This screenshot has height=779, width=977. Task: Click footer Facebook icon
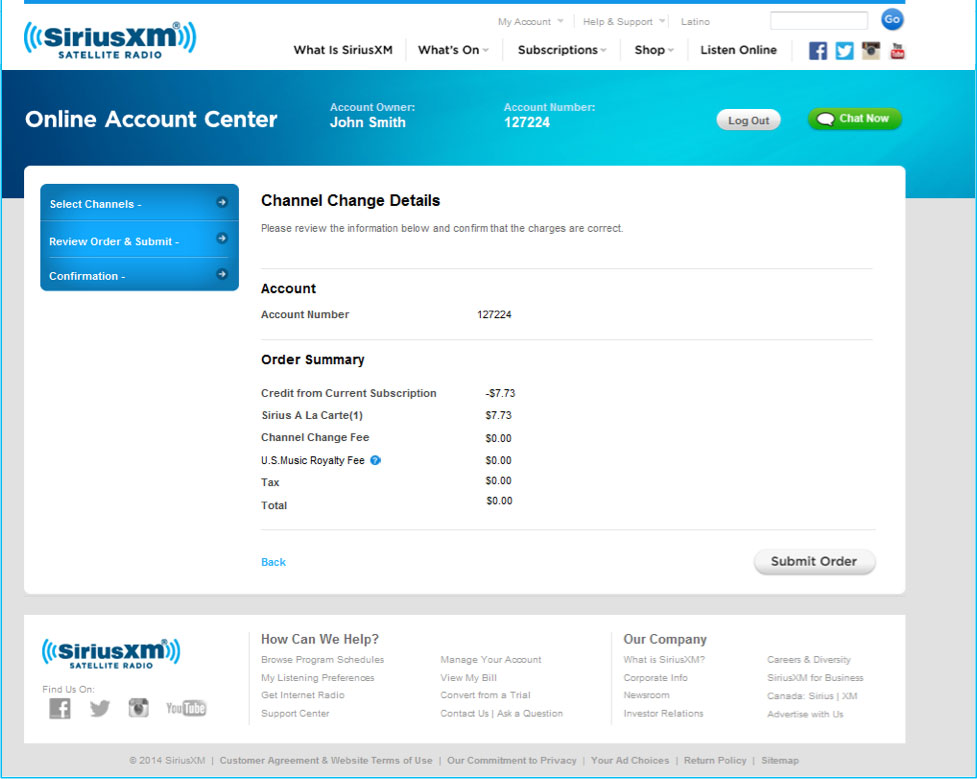pyautogui.click(x=60, y=708)
